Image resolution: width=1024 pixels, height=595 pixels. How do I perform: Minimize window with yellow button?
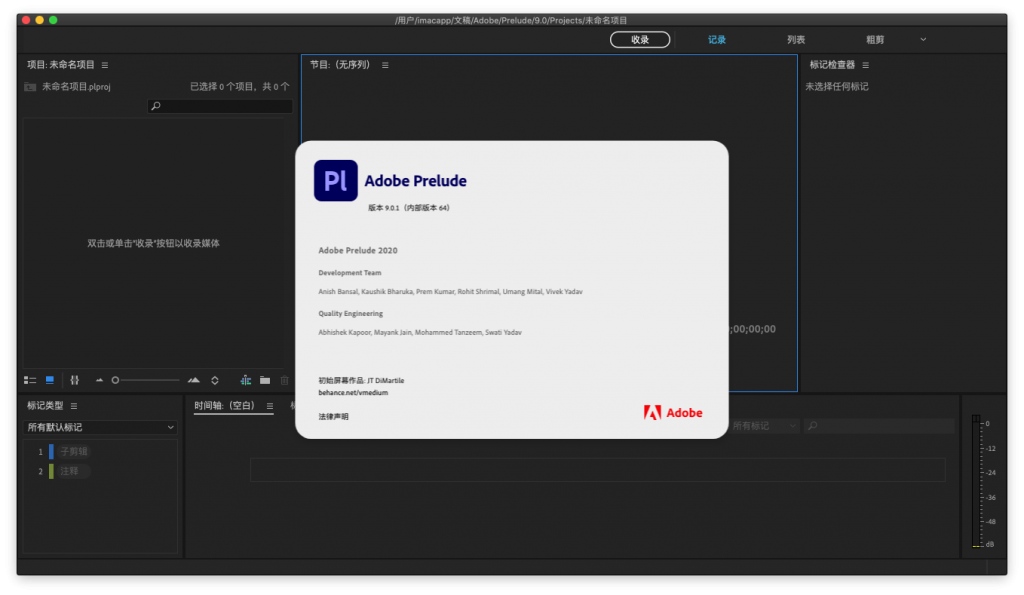[x=40, y=20]
